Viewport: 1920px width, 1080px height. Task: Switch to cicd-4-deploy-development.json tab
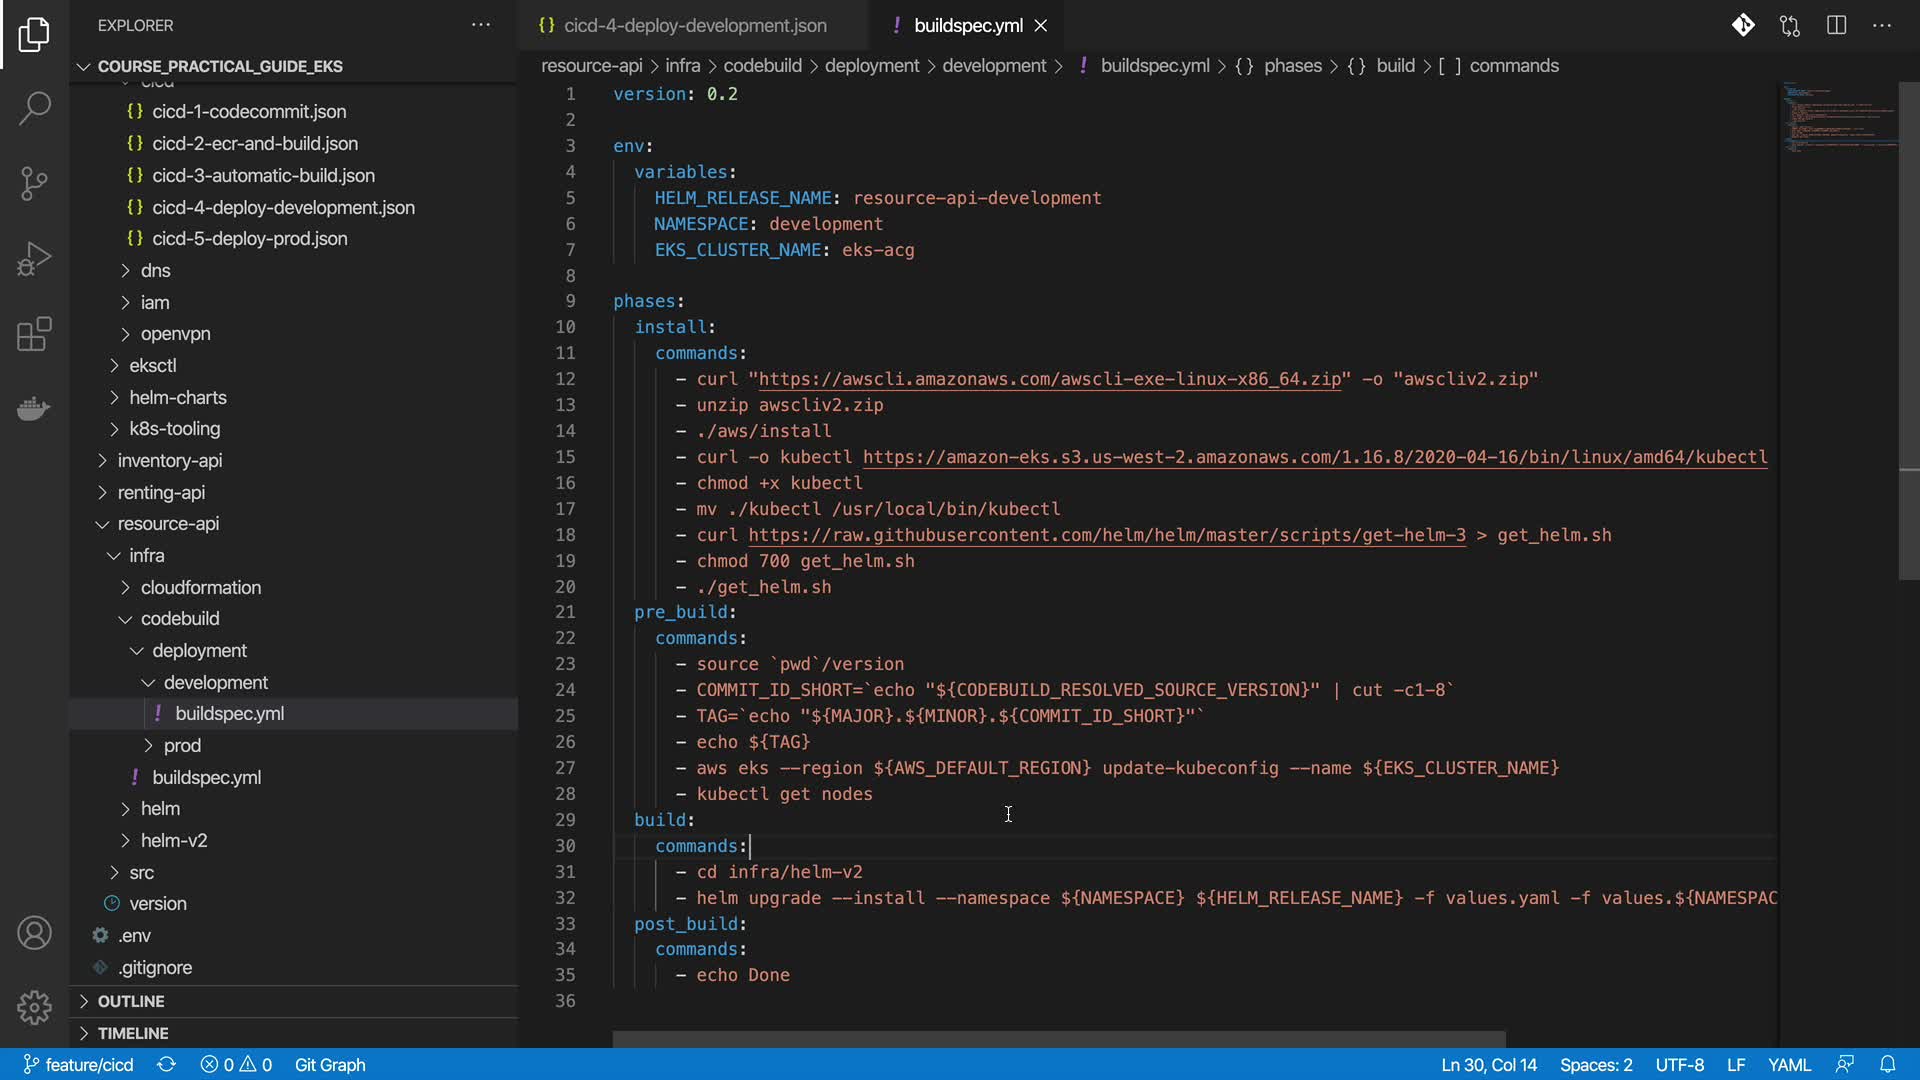tap(695, 26)
